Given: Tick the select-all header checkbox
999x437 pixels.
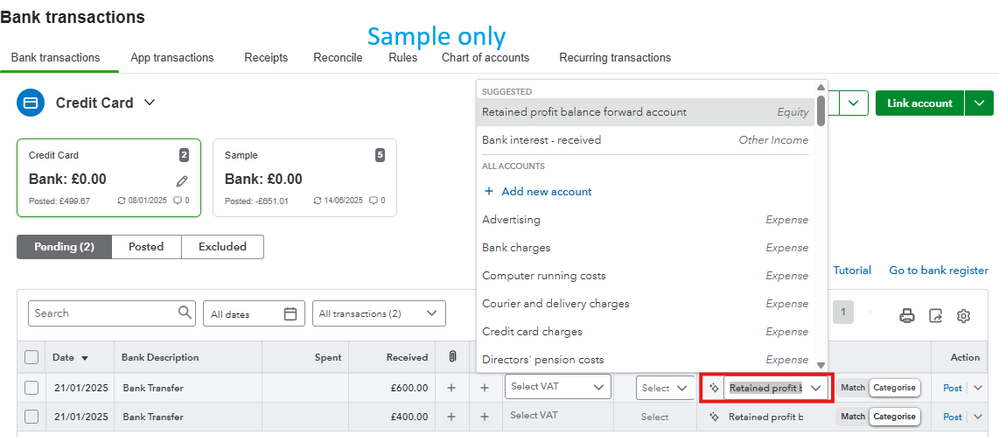Looking at the screenshot, I should 32,357.
